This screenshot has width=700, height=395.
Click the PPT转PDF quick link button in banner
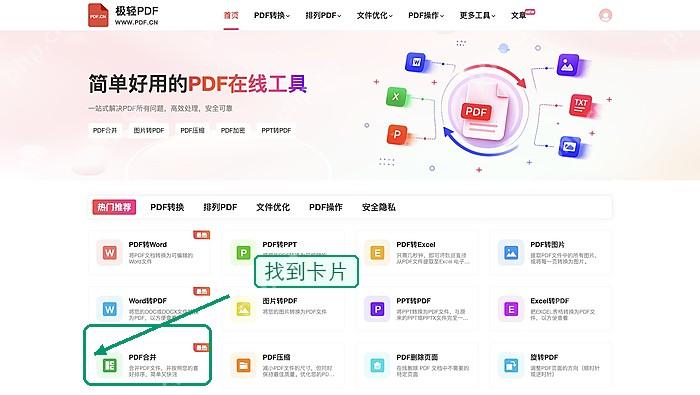(276, 130)
